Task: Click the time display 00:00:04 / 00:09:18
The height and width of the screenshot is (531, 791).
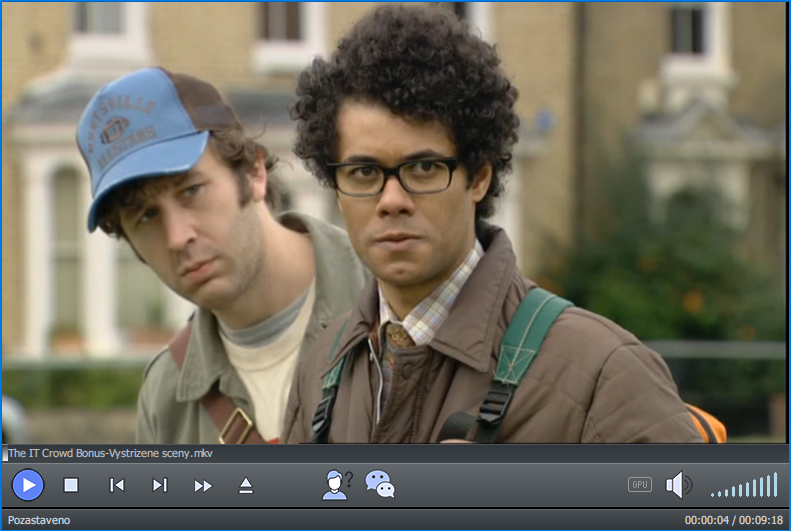Action: [733, 520]
